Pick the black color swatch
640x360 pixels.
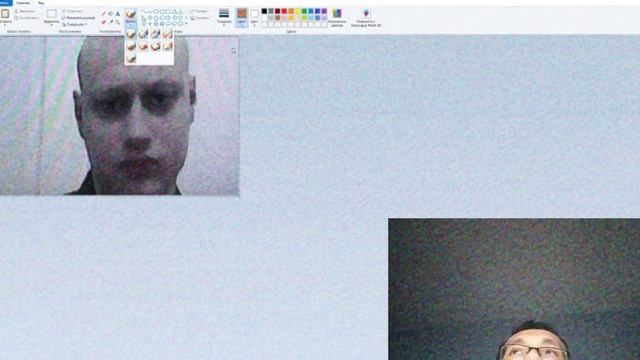[x=264, y=11]
